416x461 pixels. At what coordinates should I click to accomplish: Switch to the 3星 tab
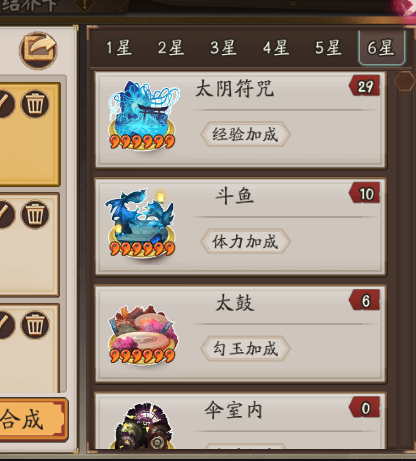(x=223, y=47)
